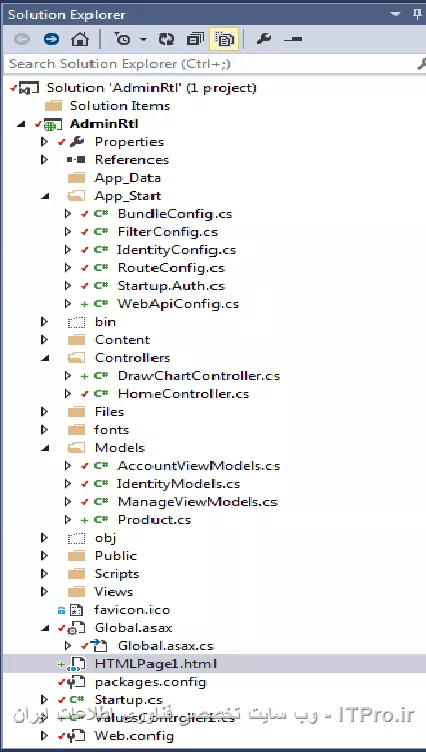Select WebApiConfig.cs in App_Start

178,304
